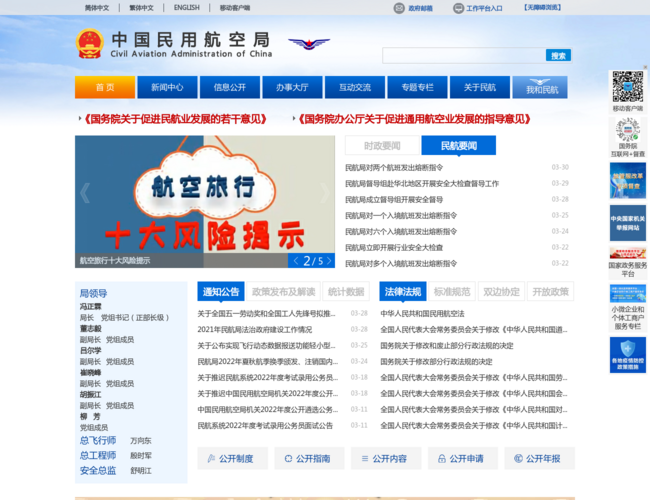The image size is (650, 500).
Task: Switch to 标准规范 tab
Action: (452, 292)
